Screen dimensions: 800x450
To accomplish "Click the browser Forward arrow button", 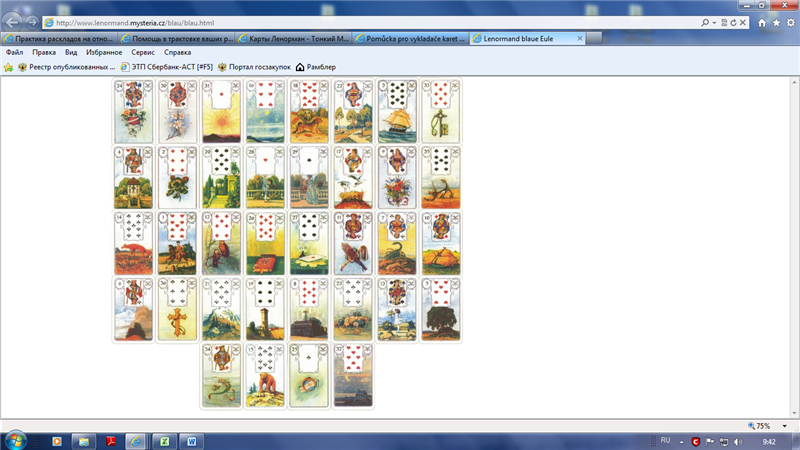I will click(x=32, y=22).
